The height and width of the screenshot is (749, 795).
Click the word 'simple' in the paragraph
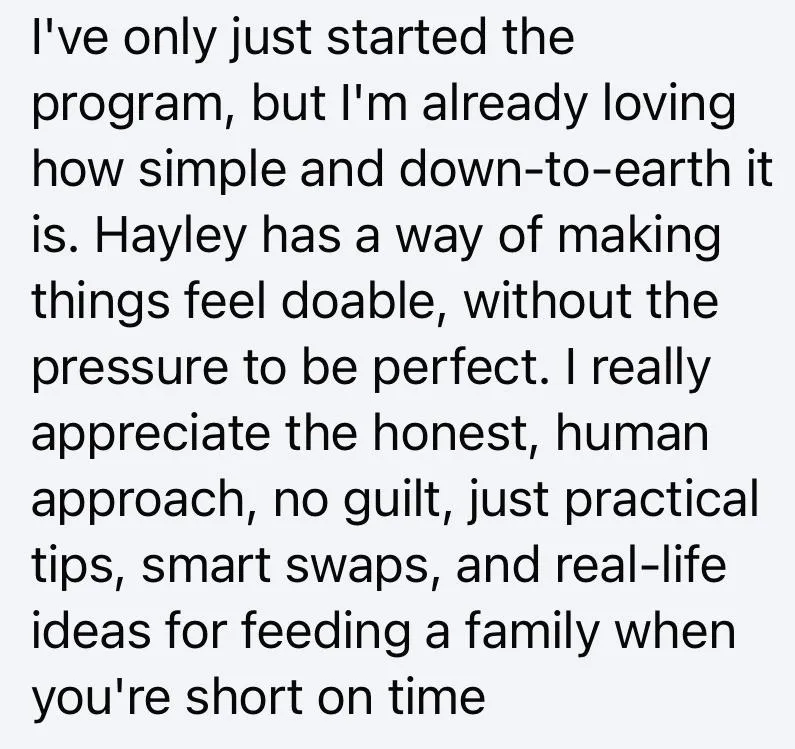[211, 170]
